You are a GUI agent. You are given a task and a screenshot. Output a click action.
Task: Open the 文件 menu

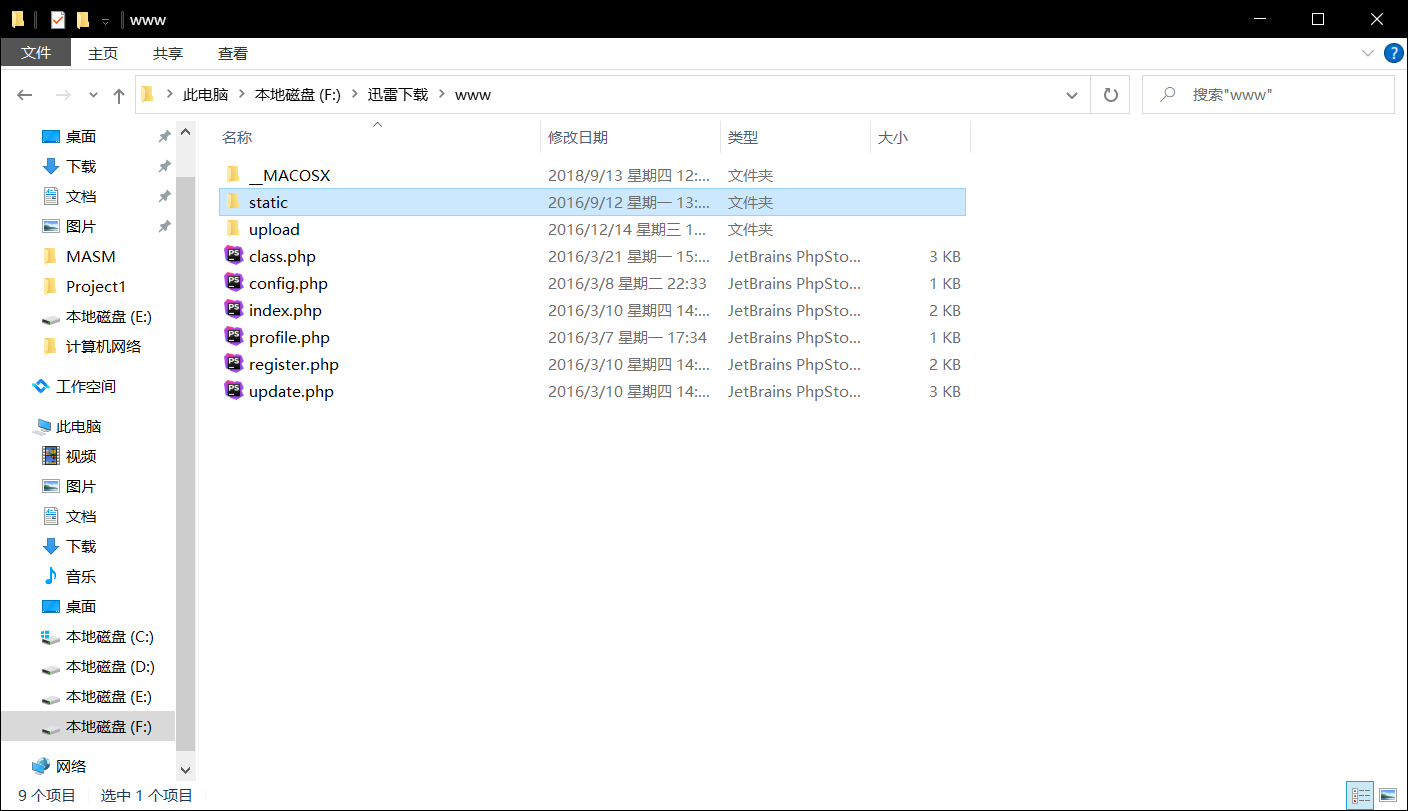(x=36, y=53)
